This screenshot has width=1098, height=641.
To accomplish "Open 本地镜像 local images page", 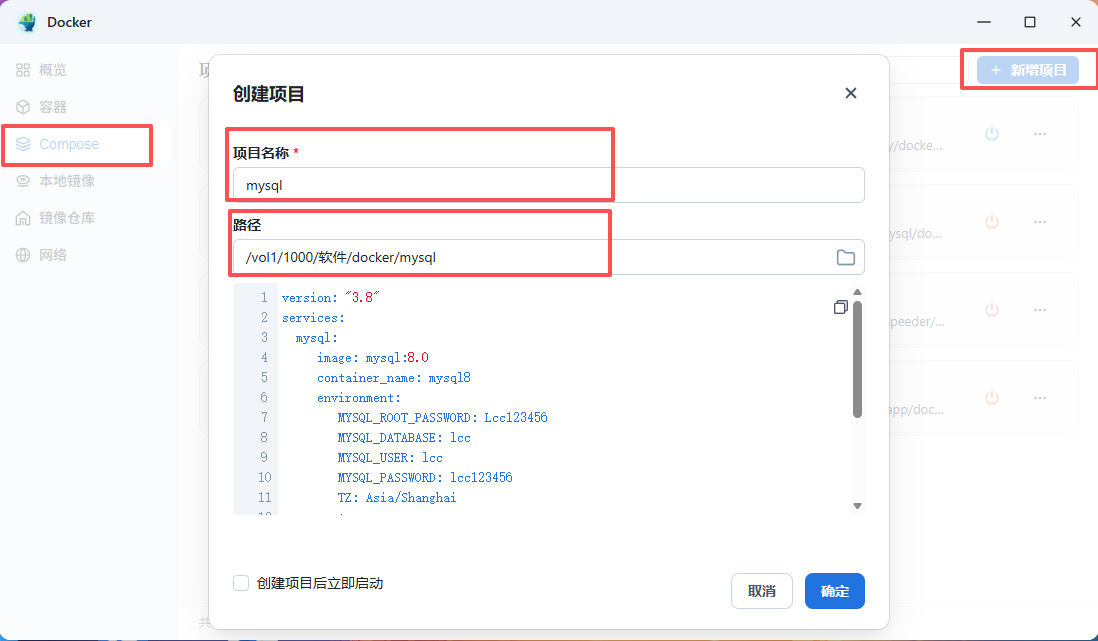I will tap(56, 181).
